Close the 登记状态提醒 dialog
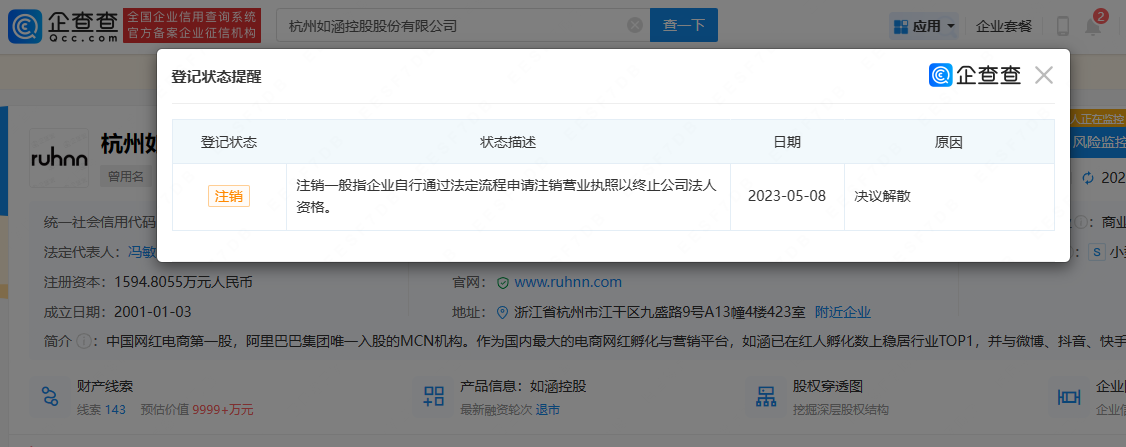 tap(1043, 75)
